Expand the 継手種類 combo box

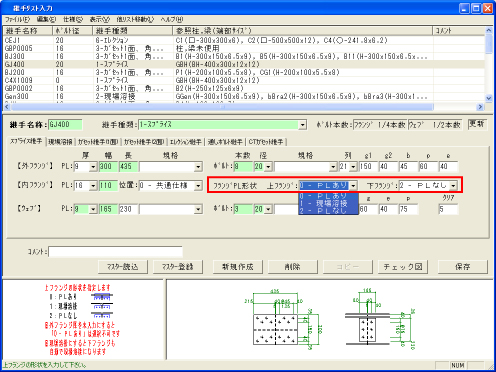[x=302, y=125]
